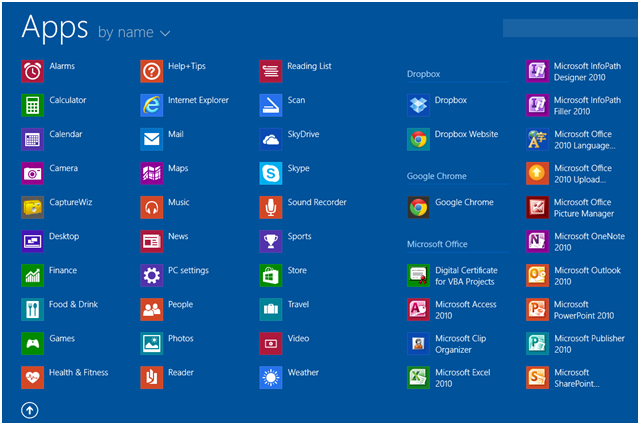Open the Travel suitcase icon
The width and height of the screenshot is (639, 424).
[x=271, y=309]
